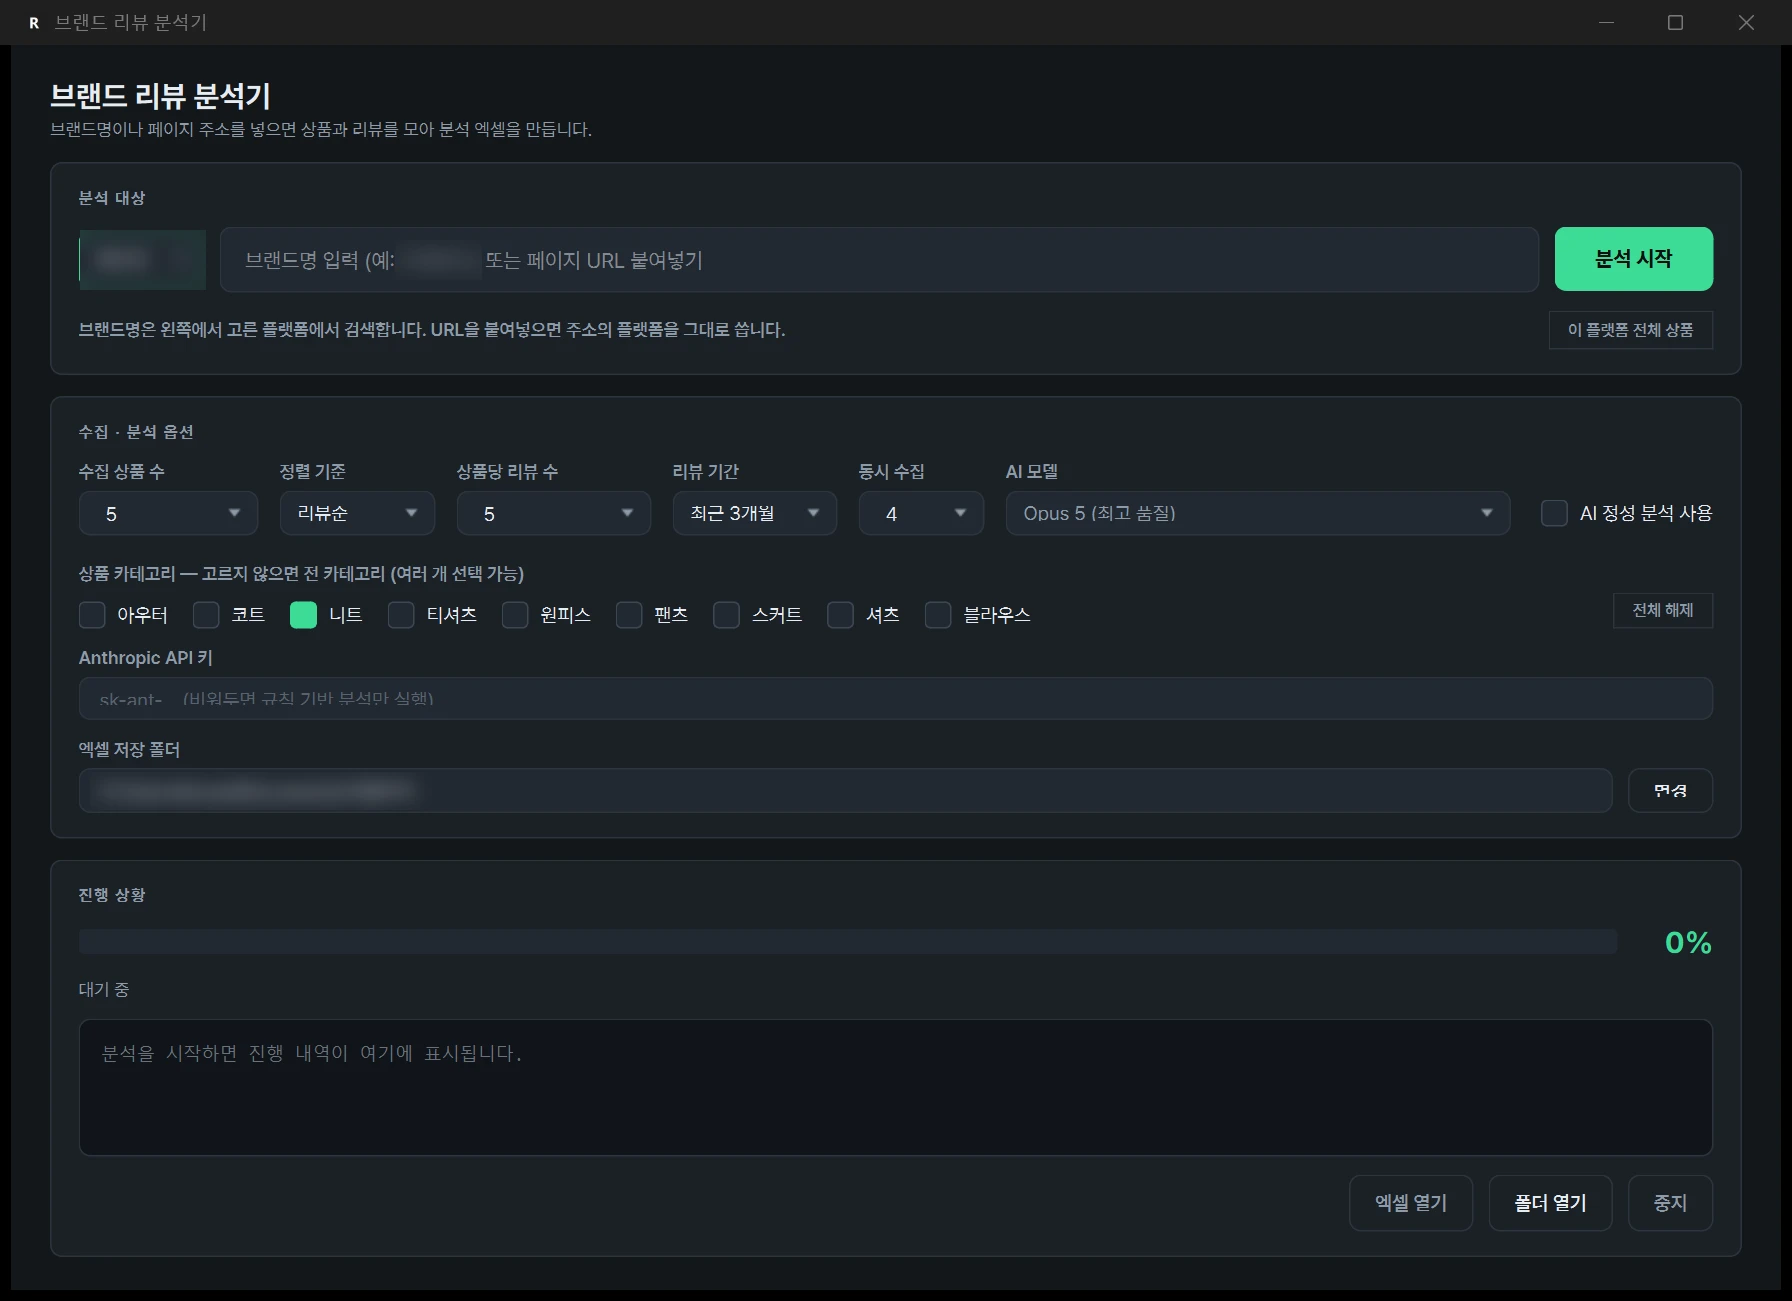
Task: Toggle the 아우터 category checkbox
Action: pos(92,615)
